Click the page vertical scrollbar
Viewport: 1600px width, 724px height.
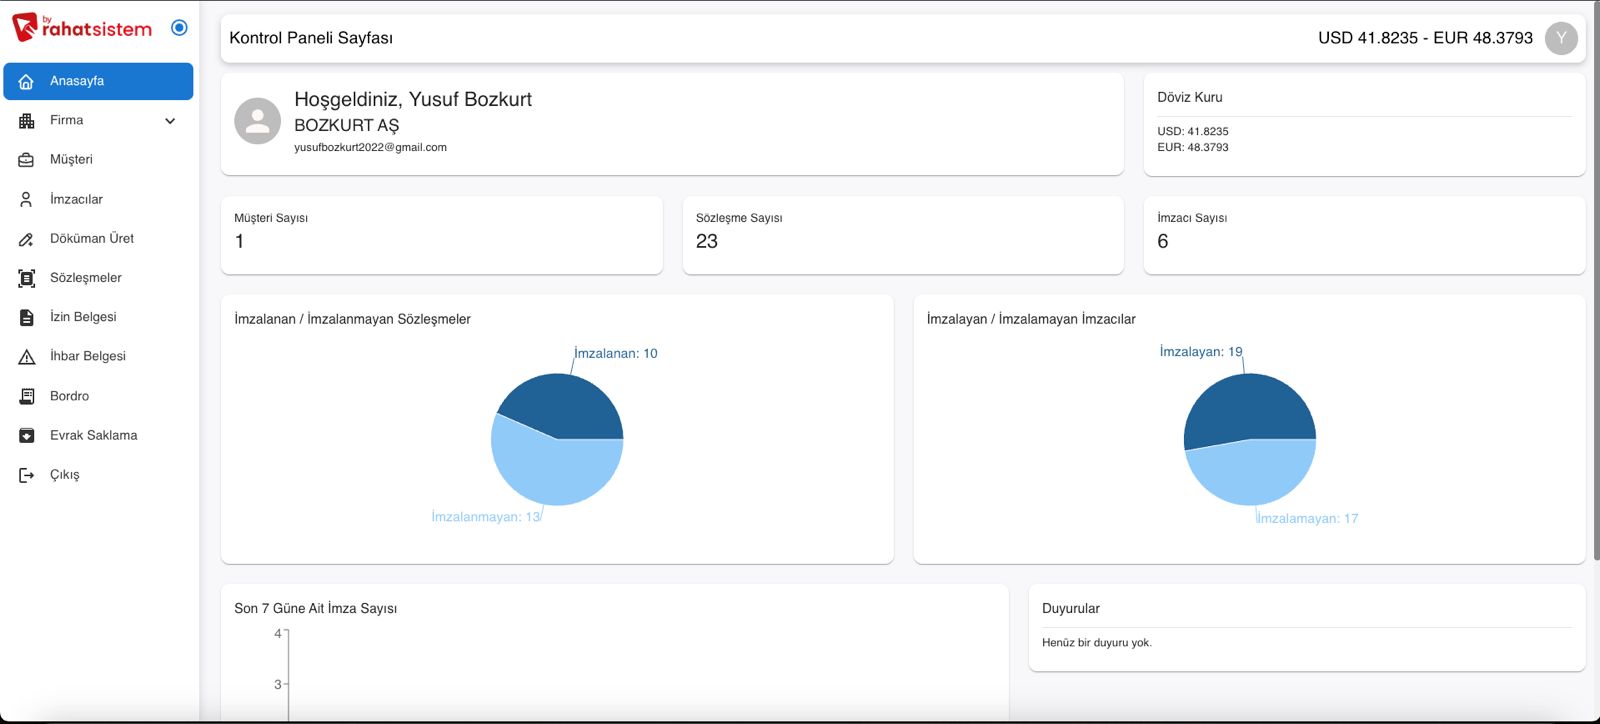pos(1595,300)
